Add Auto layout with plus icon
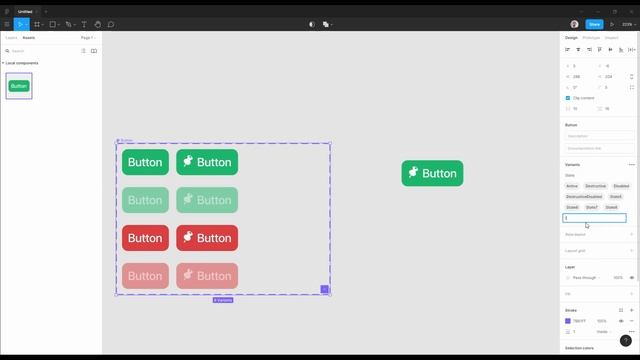The width and height of the screenshot is (640, 360). pyautogui.click(x=631, y=234)
